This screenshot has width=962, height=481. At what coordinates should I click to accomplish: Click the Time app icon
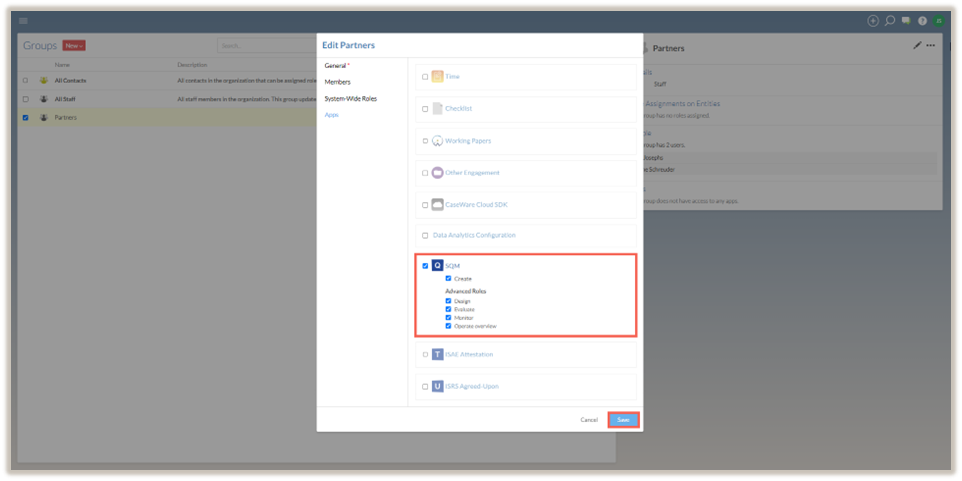click(437, 77)
